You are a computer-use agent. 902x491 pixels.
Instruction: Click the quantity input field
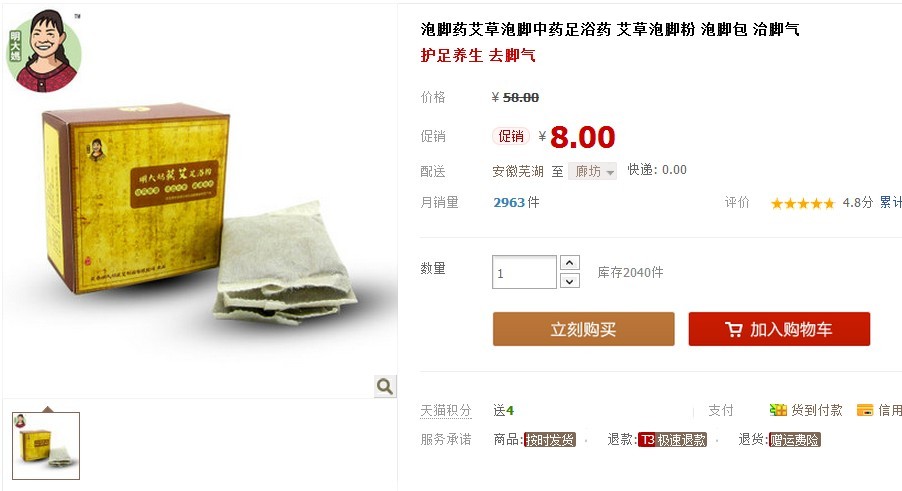tap(524, 272)
